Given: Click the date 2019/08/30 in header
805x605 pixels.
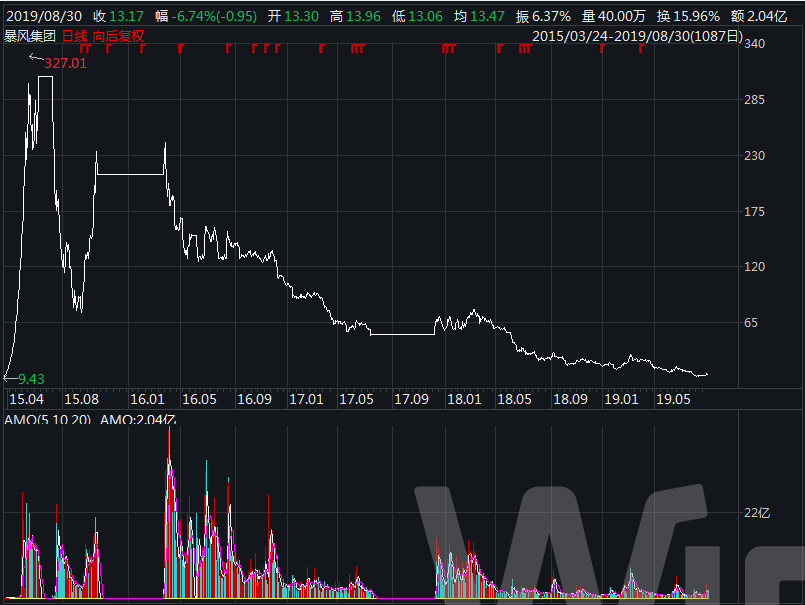Looking at the screenshot, I should pos(44,16).
